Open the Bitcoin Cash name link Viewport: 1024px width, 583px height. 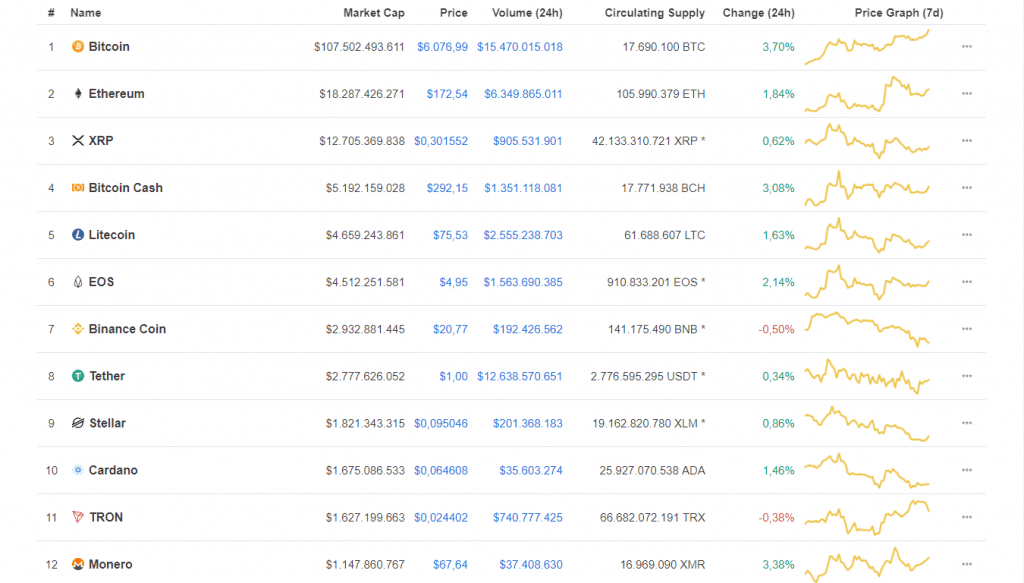pos(125,187)
